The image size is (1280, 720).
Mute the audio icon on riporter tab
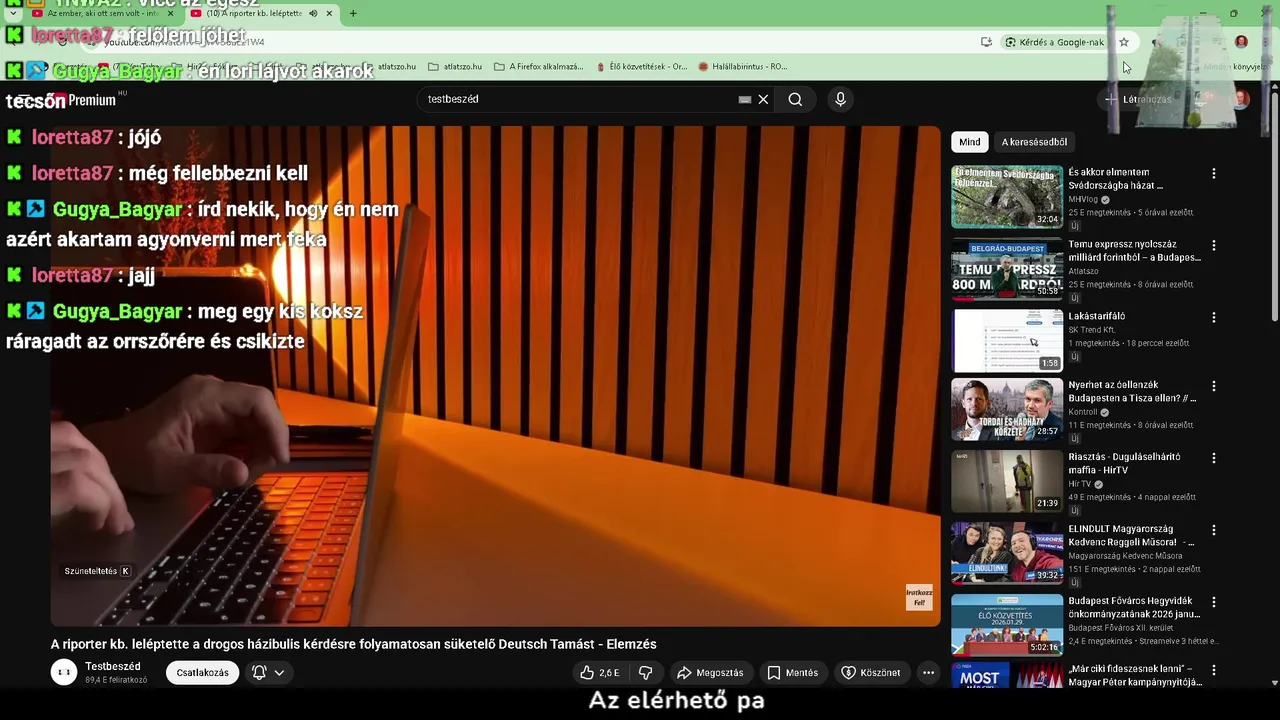(x=313, y=13)
